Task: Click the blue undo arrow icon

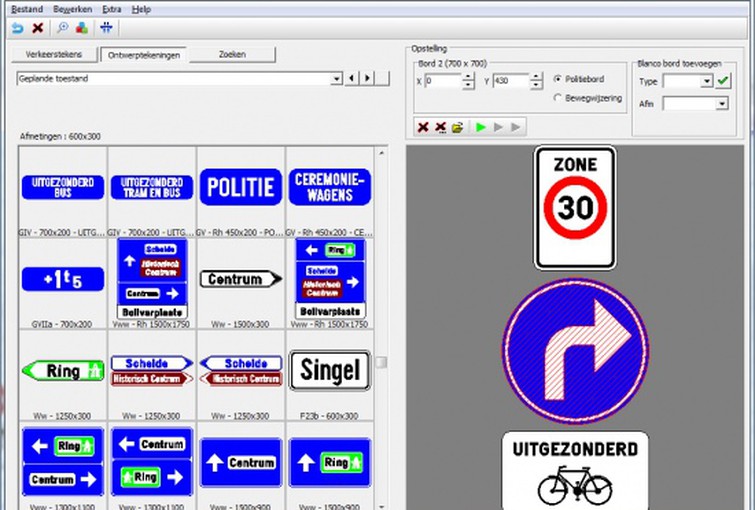Action: [18, 28]
